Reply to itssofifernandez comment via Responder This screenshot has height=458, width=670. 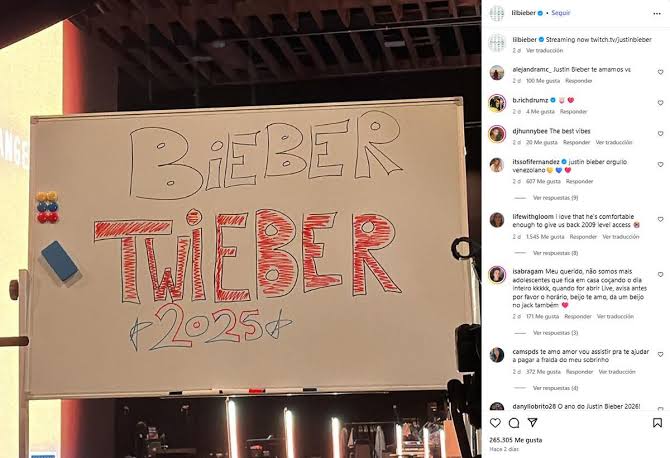click(579, 182)
